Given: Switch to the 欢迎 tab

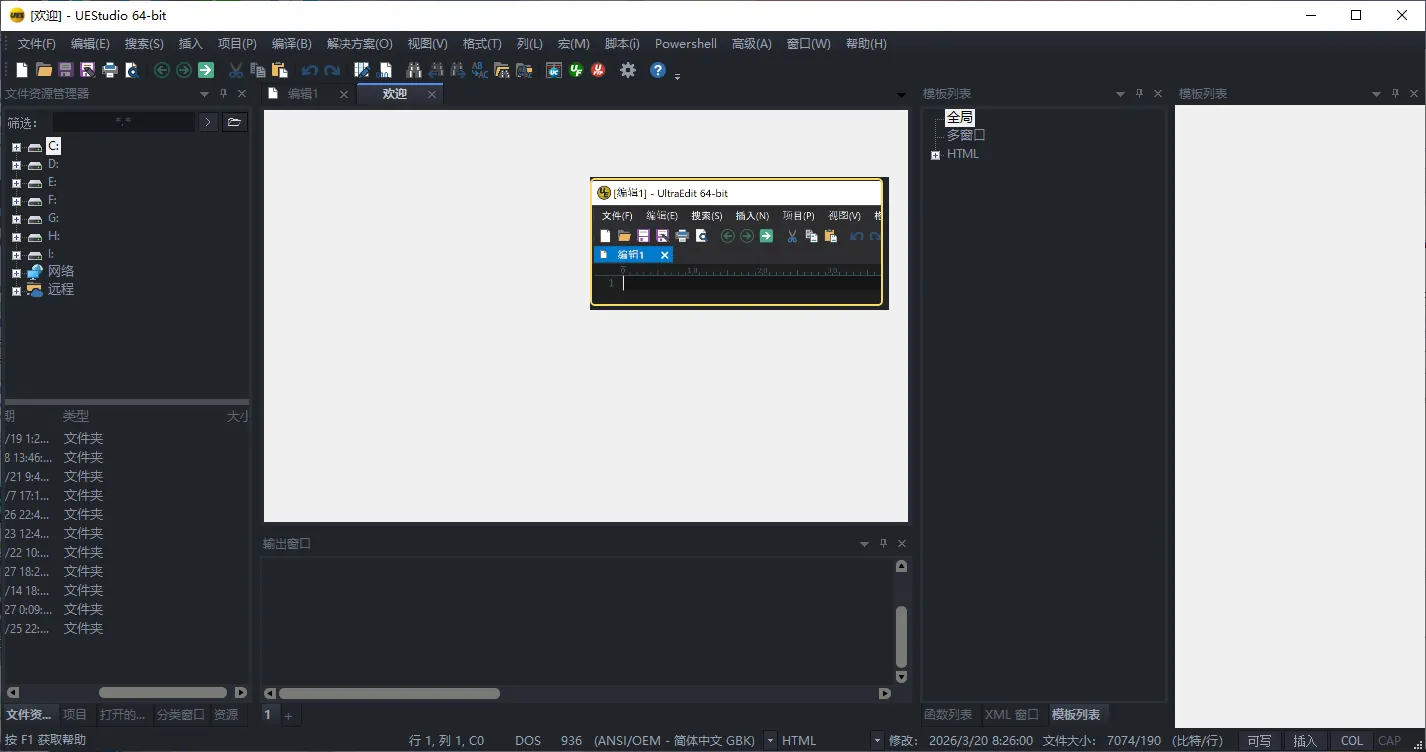Looking at the screenshot, I should coord(394,93).
